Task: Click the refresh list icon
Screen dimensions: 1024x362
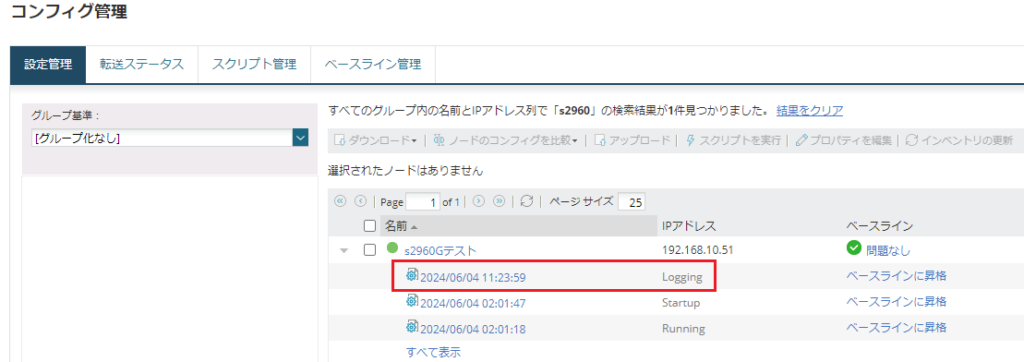Action: tap(527, 201)
